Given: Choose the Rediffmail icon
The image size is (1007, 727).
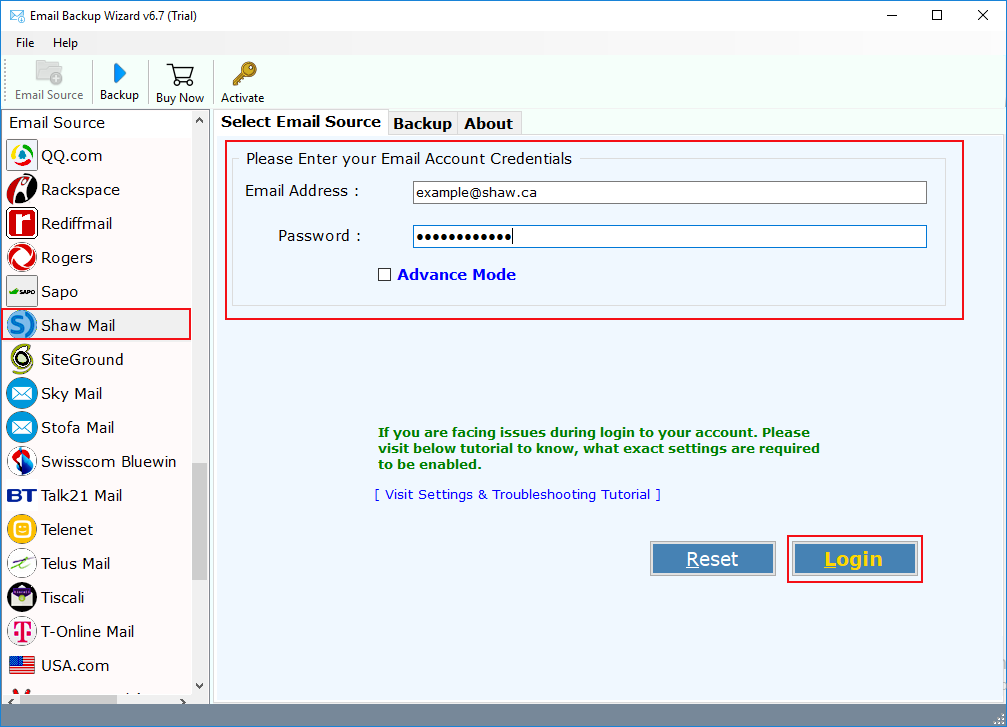Looking at the screenshot, I should tap(22, 223).
